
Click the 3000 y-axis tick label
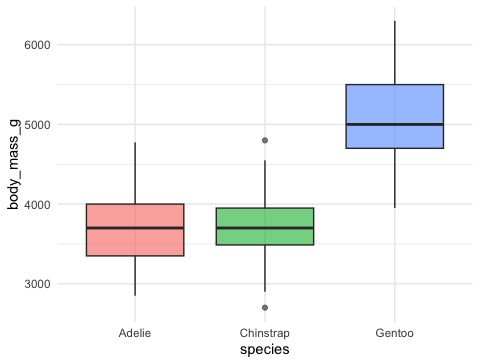click(37, 284)
